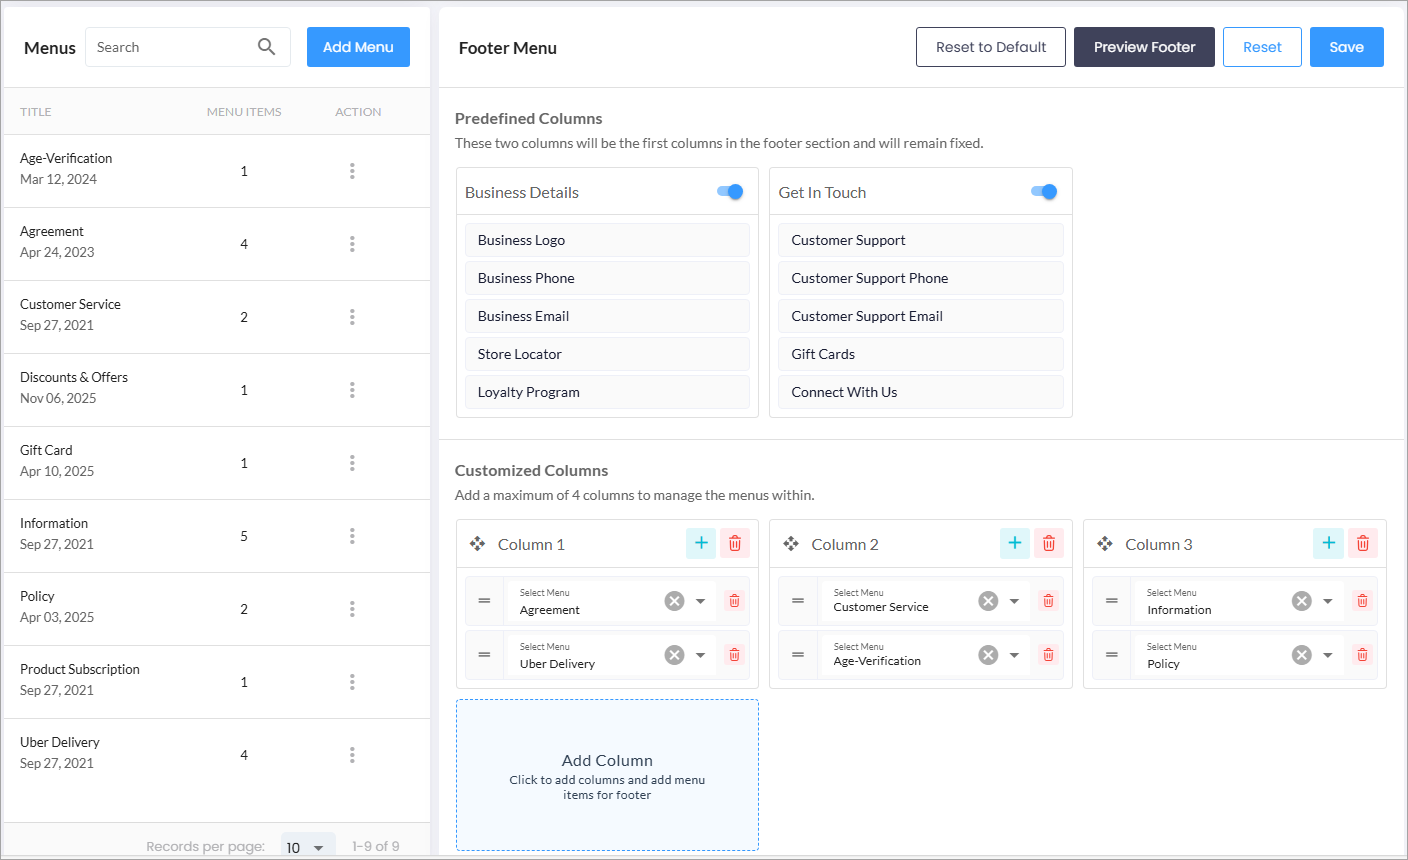This screenshot has height=860, width=1408.
Task: Click the plus icon on Column 1
Action: coord(701,543)
